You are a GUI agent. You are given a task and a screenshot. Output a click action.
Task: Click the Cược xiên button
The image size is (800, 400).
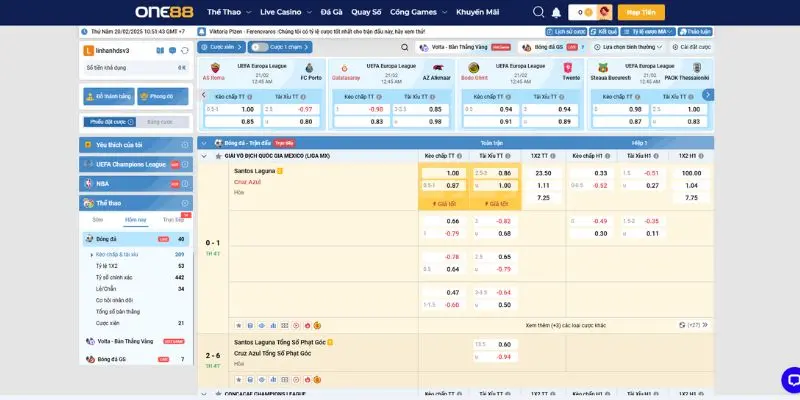[221, 47]
